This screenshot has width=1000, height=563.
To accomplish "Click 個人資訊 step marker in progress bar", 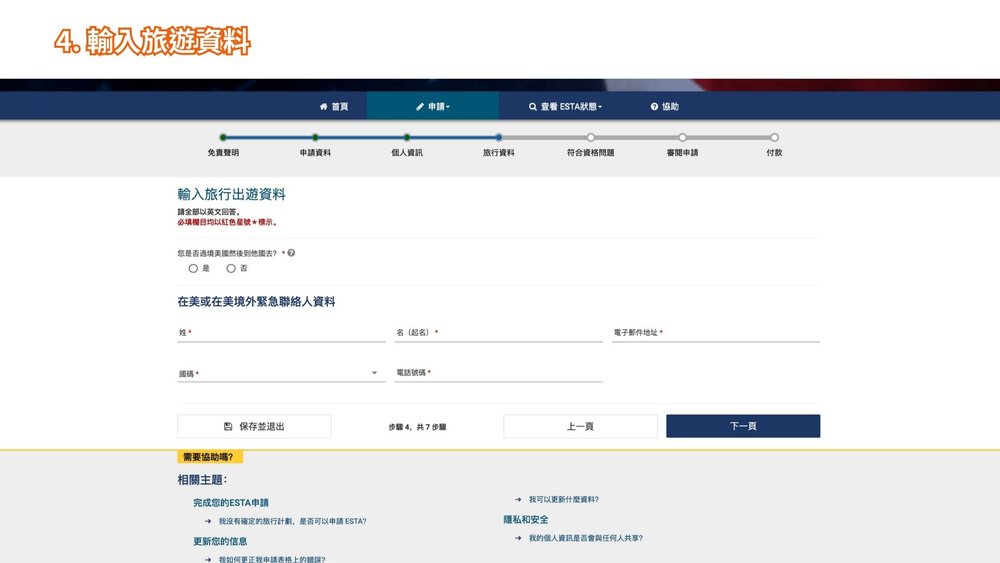I will 407,137.
